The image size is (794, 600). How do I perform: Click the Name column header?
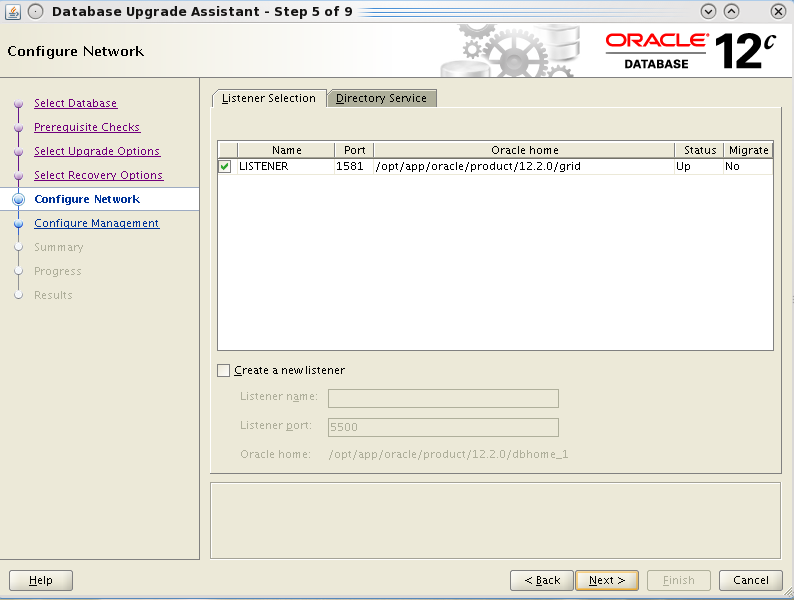[286, 150]
